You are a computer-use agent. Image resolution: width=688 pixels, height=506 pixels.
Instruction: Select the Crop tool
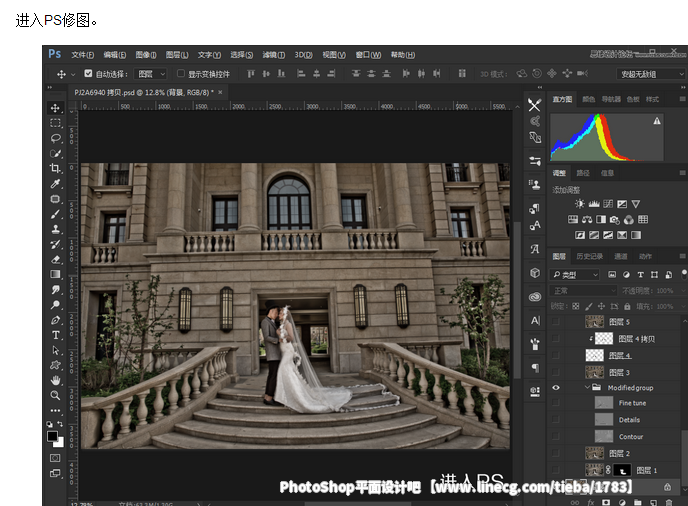pyautogui.click(x=55, y=169)
